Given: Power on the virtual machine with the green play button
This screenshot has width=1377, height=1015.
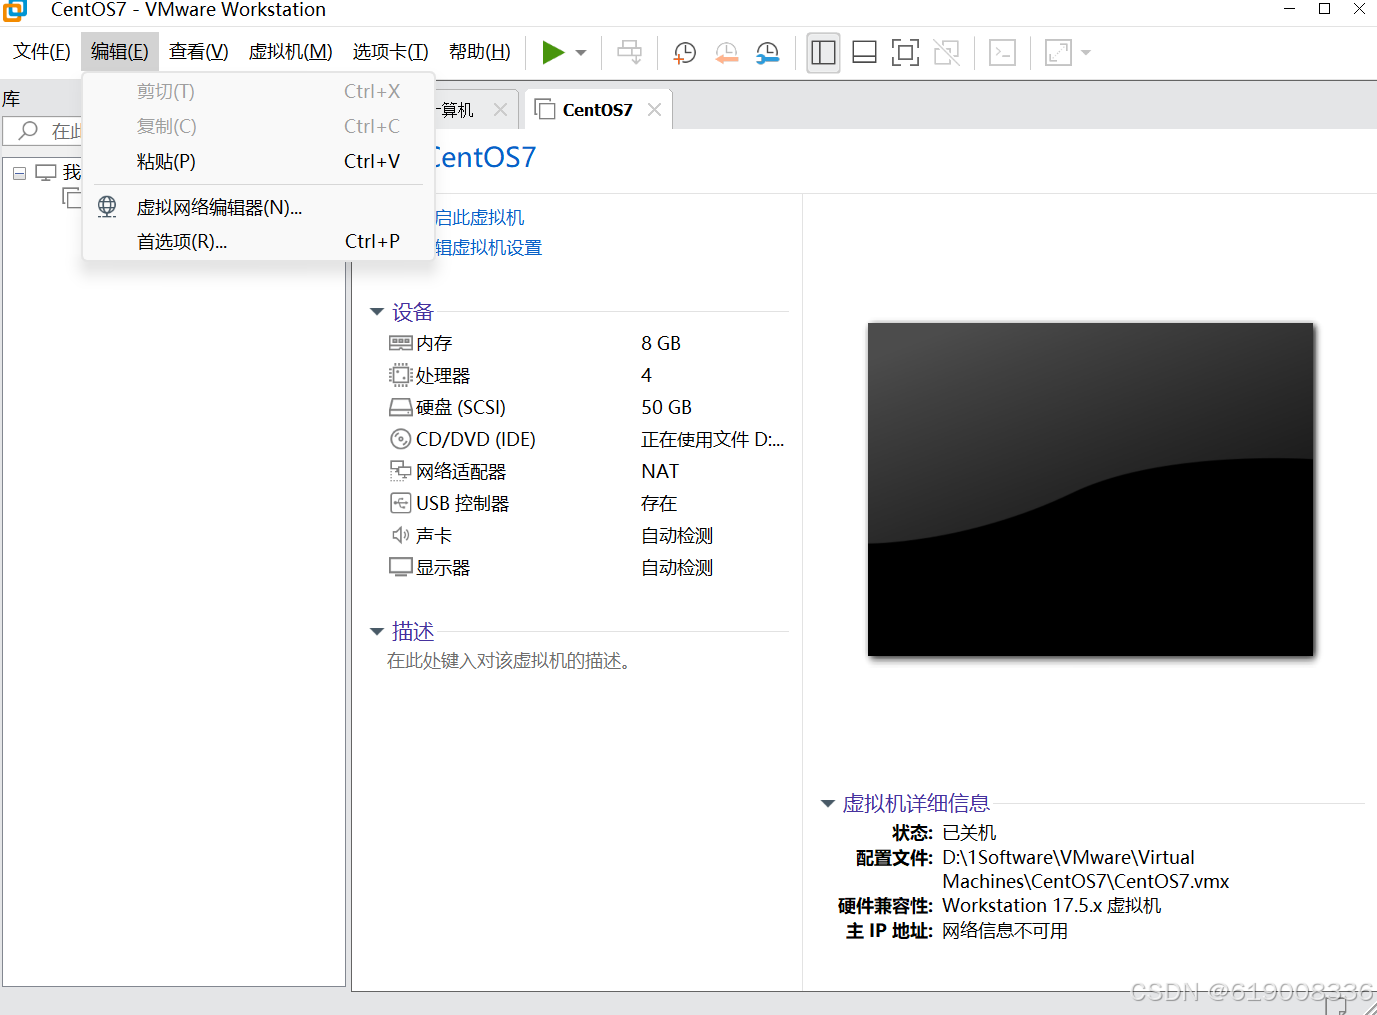Looking at the screenshot, I should [x=553, y=52].
